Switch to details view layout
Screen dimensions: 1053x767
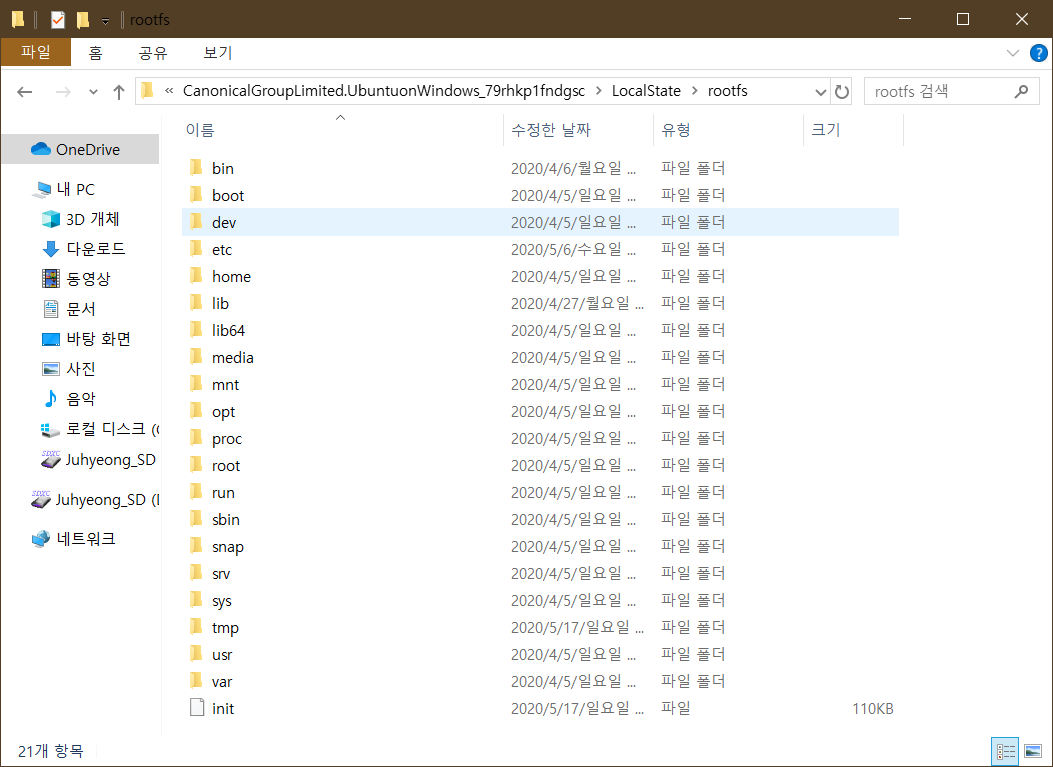click(x=1005, y=751)
